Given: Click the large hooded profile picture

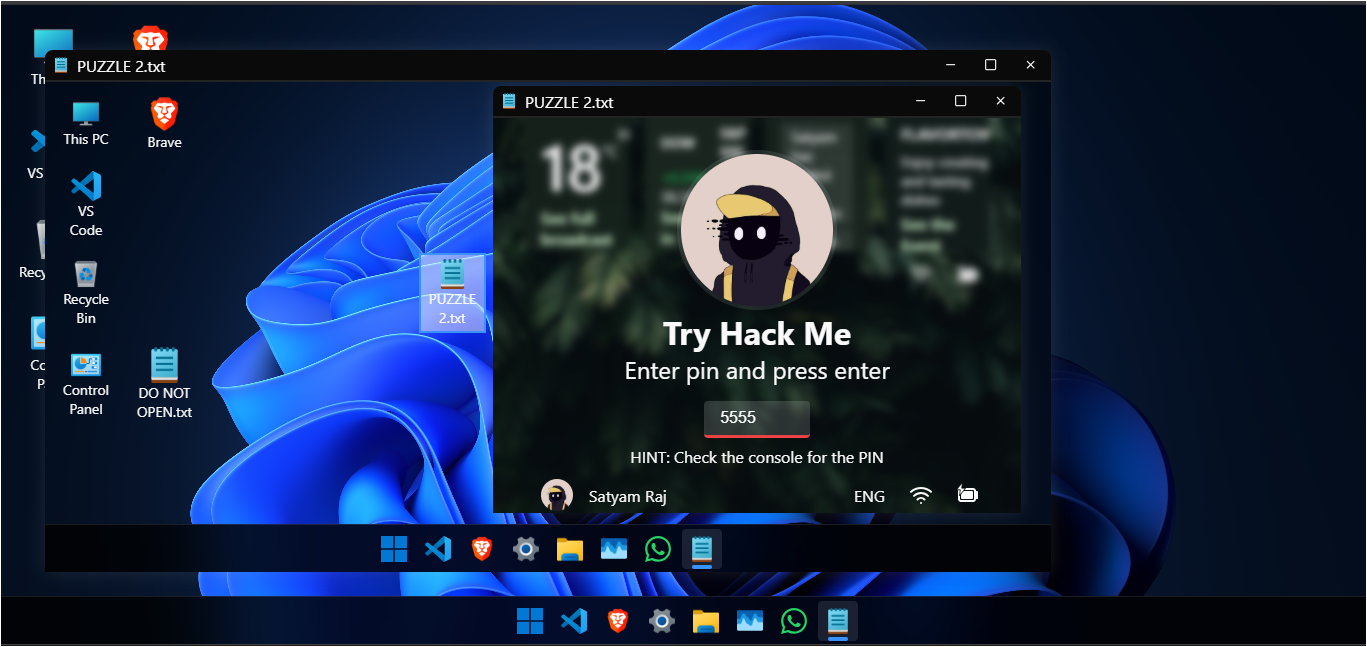Looking at the screenshot, I should (756, 230).
